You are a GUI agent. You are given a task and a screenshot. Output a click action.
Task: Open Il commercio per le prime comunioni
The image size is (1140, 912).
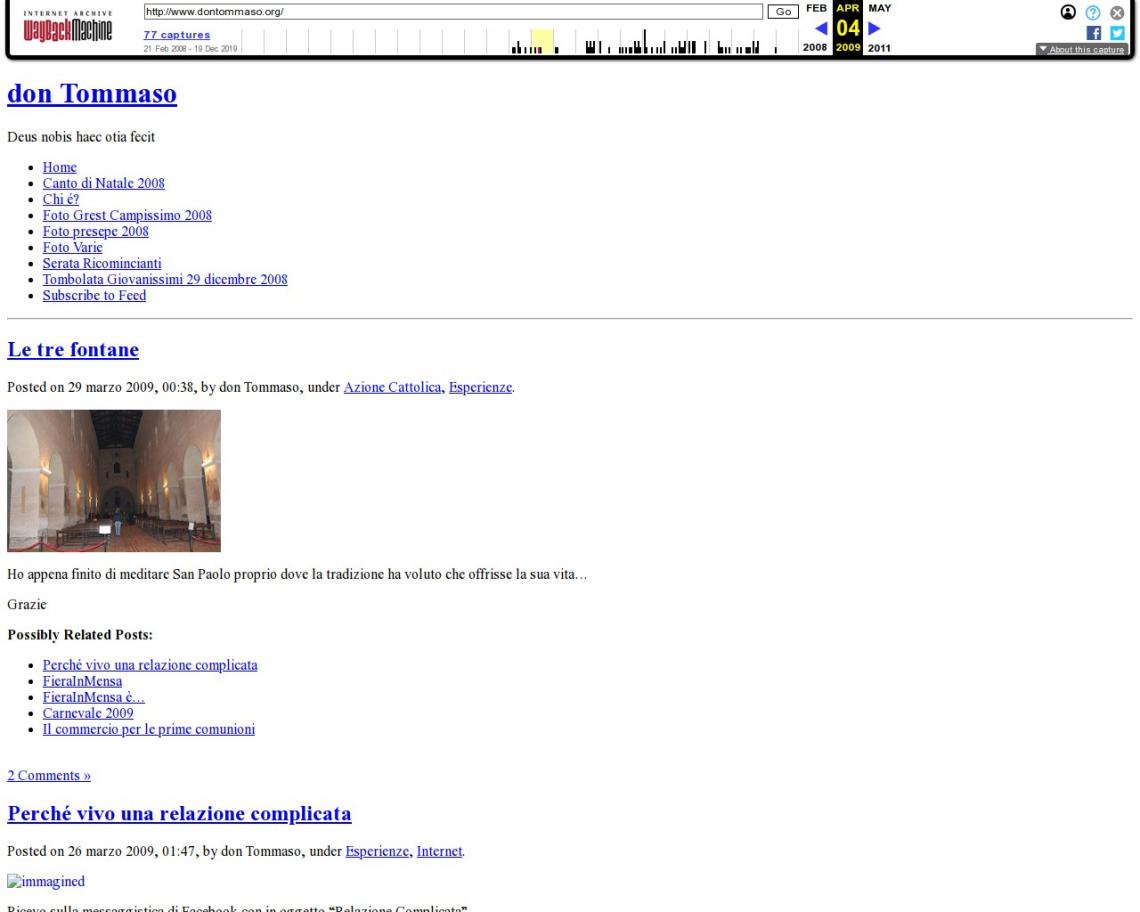pyautogui.click(x=148, y=729)
